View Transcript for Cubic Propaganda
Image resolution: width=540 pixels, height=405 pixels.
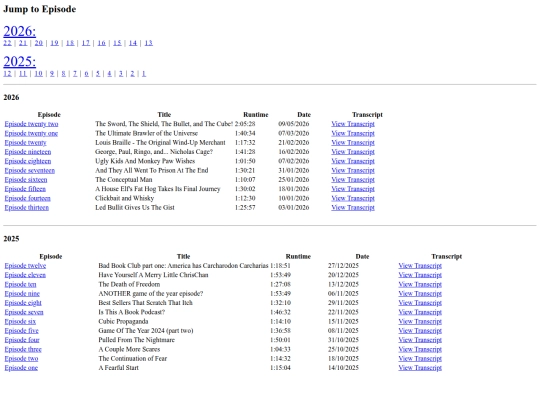tap(420, 322)
